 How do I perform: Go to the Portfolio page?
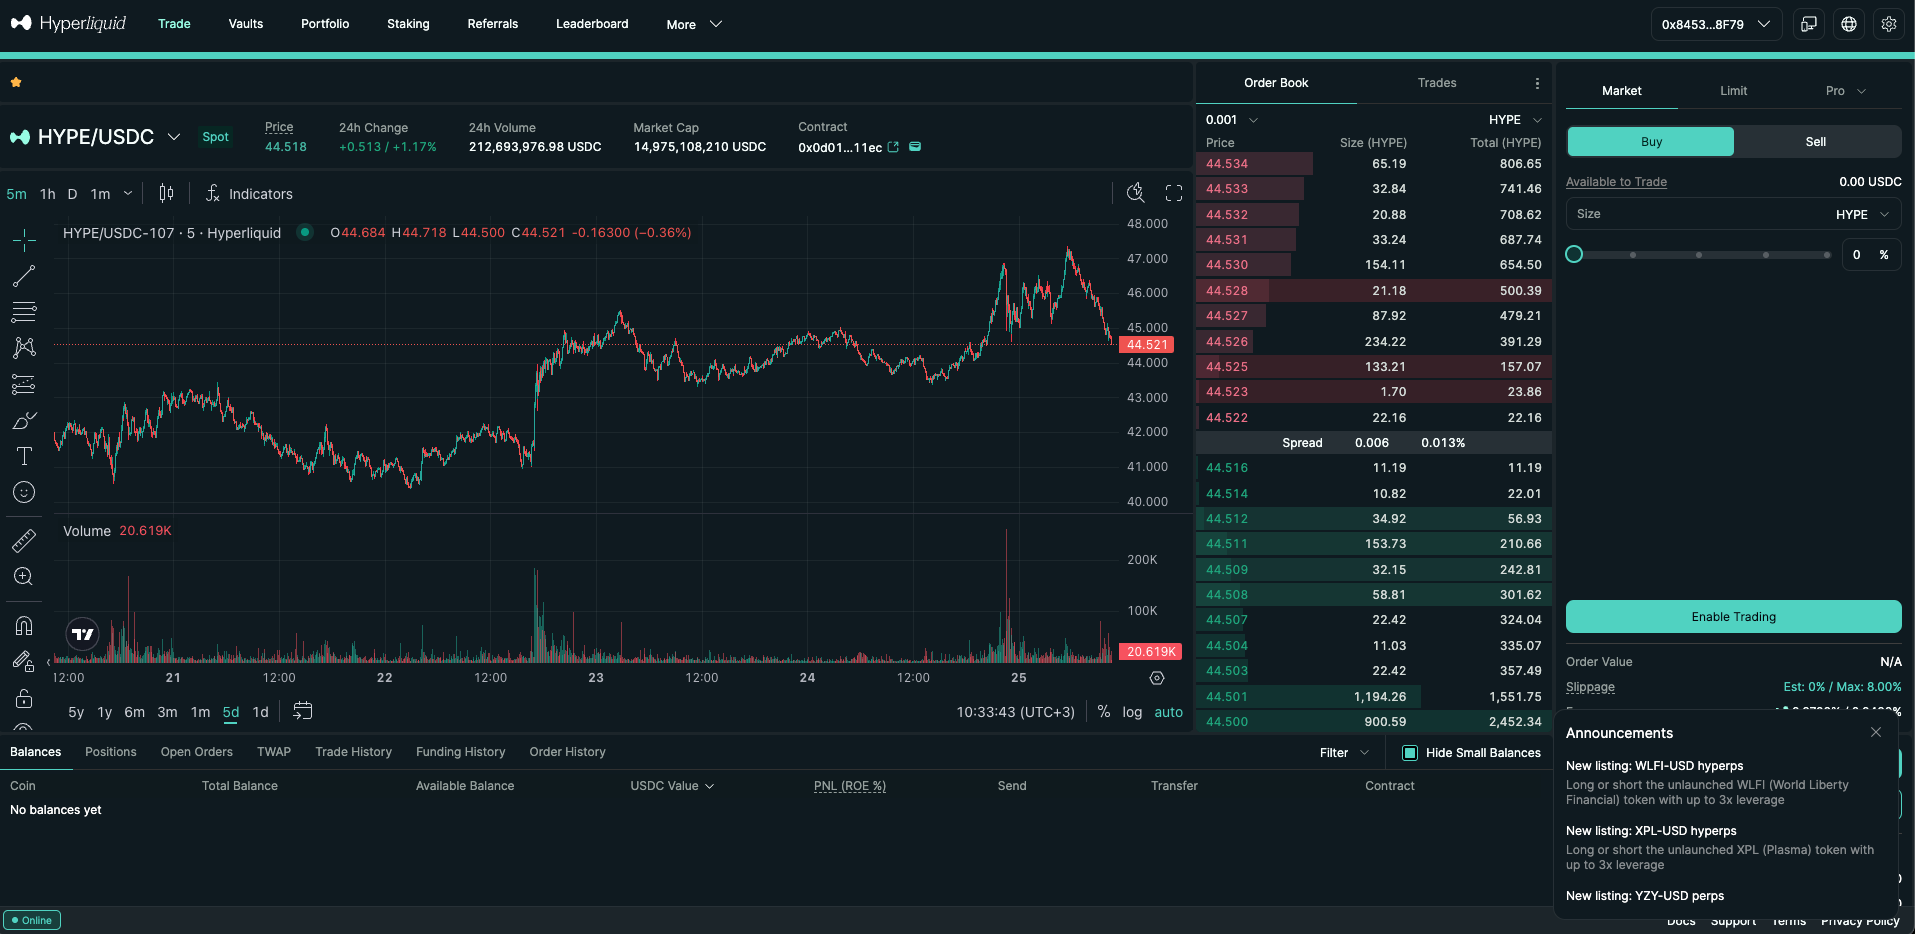(325, 24)
